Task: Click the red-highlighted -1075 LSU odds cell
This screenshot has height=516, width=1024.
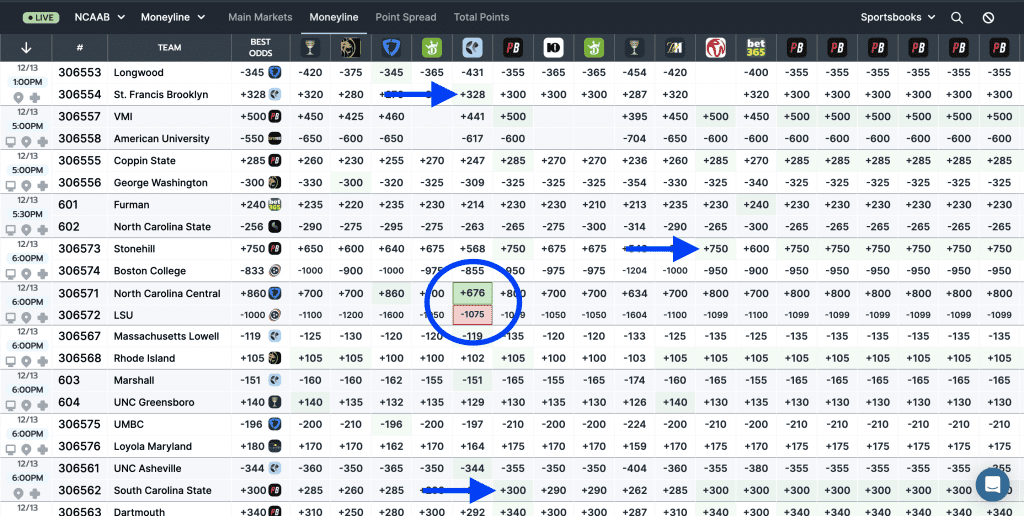Action: (x=472, y=315)
